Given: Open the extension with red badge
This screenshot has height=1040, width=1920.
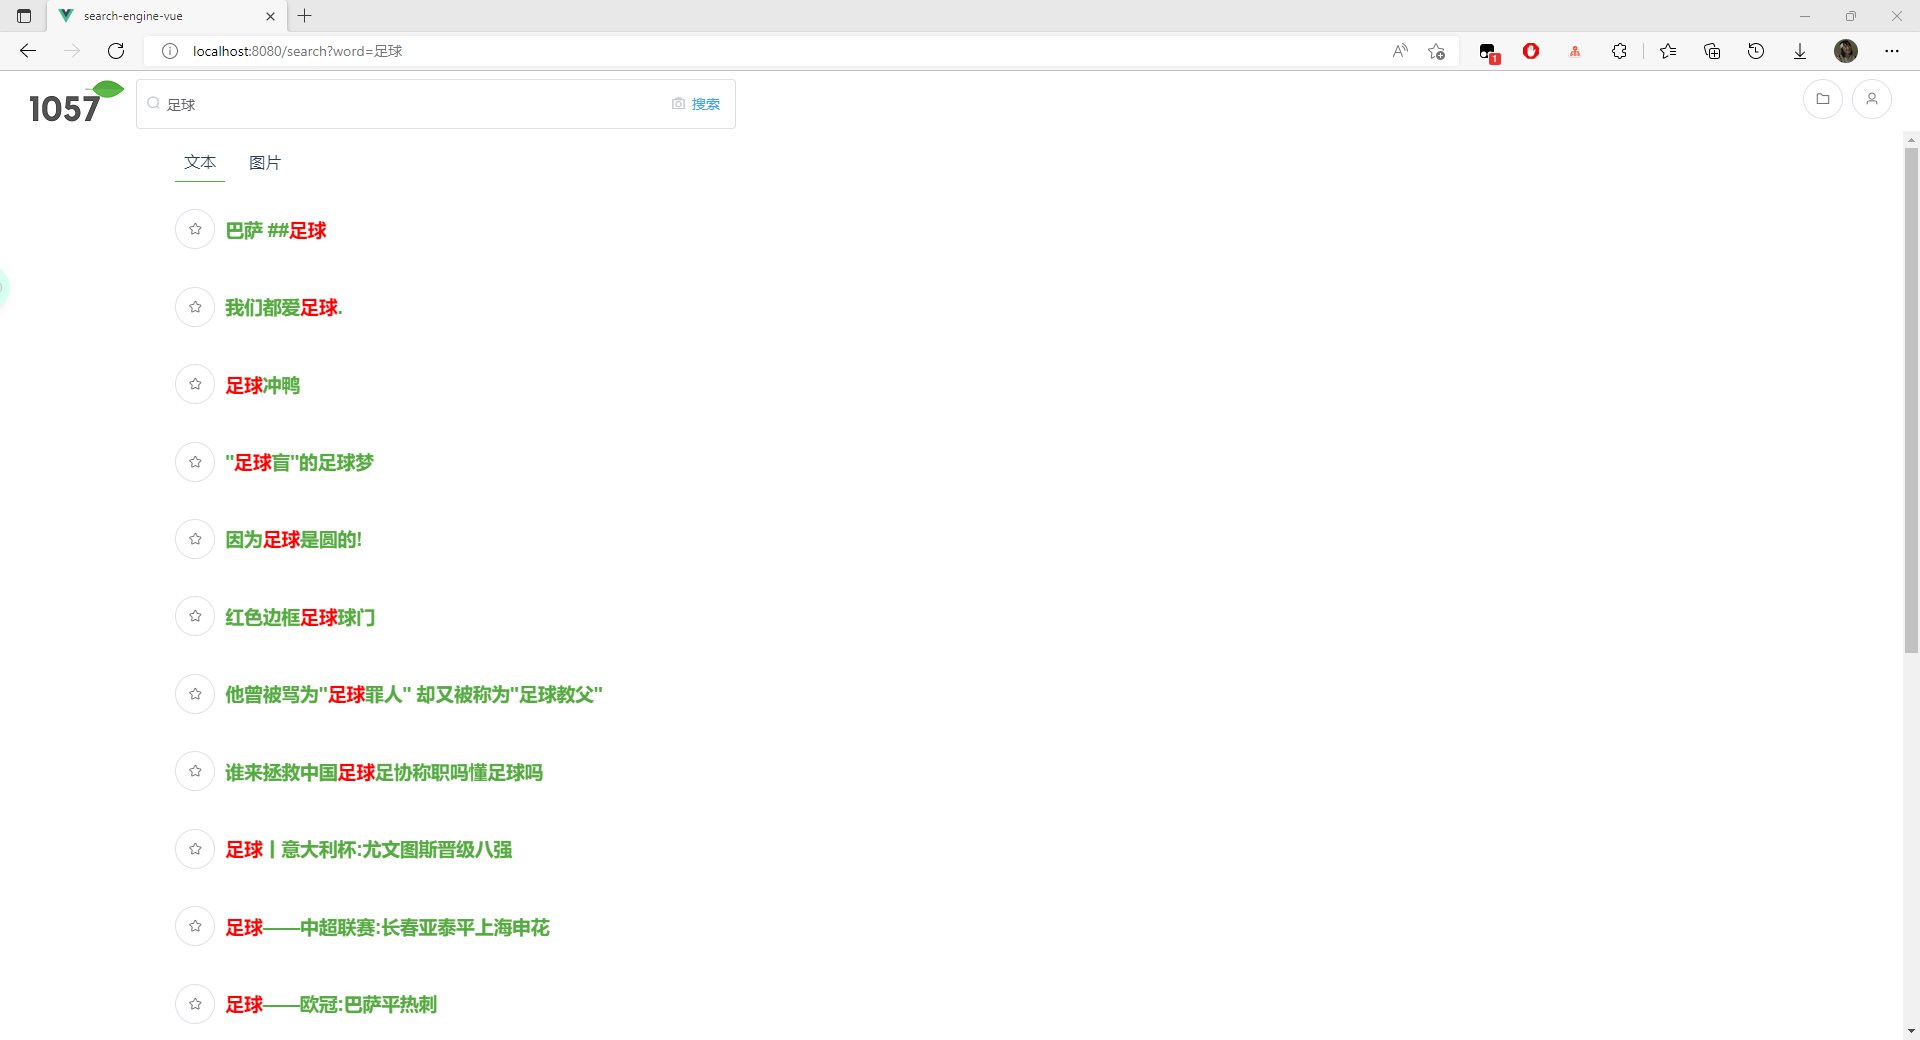Looking at the screenshot, I should tap(1489, 52).
